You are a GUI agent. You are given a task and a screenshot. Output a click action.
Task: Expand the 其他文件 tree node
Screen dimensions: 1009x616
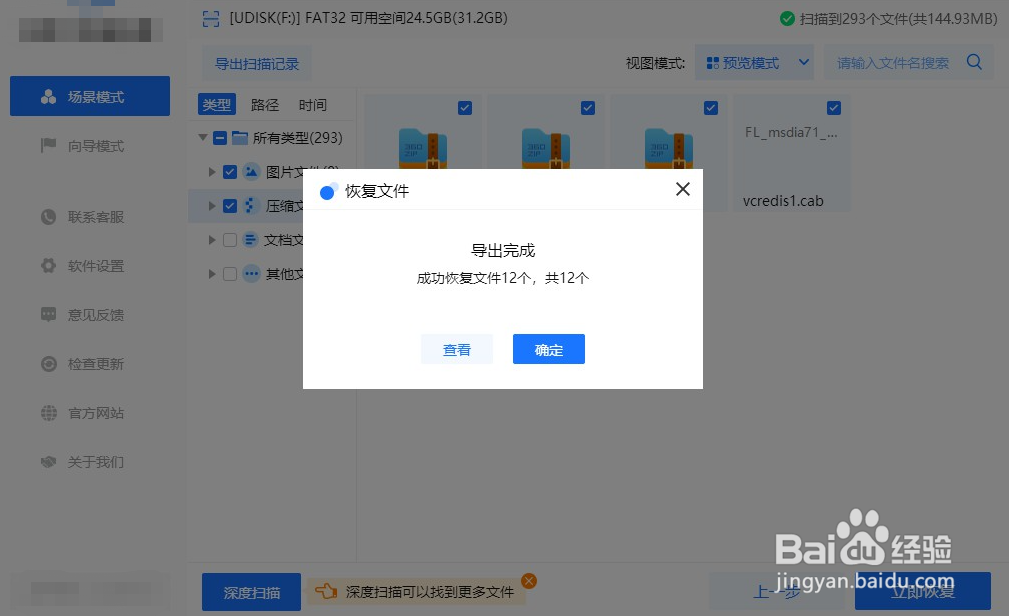(211, 273)
